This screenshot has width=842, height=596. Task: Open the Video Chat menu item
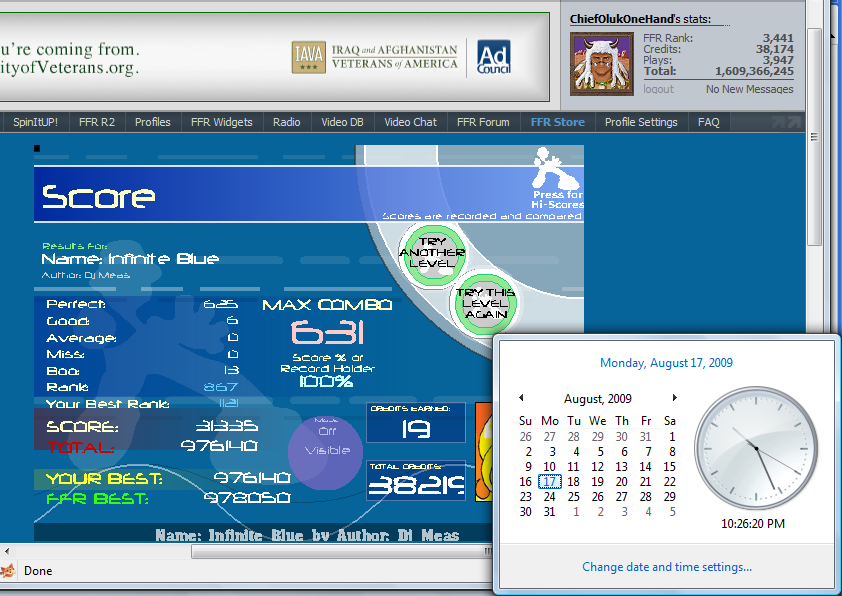[410, 122]
